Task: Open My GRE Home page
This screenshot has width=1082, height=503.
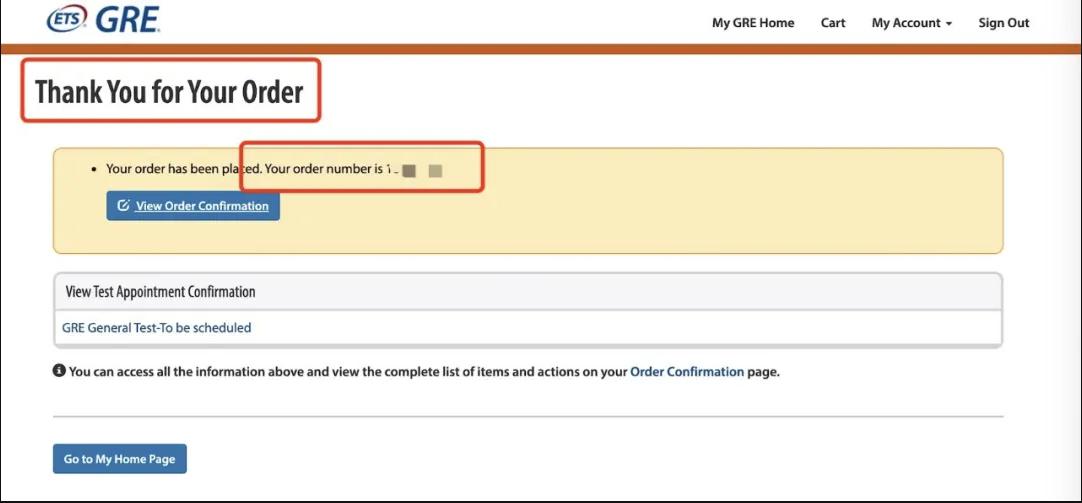Action: click(x=753, y=23)
